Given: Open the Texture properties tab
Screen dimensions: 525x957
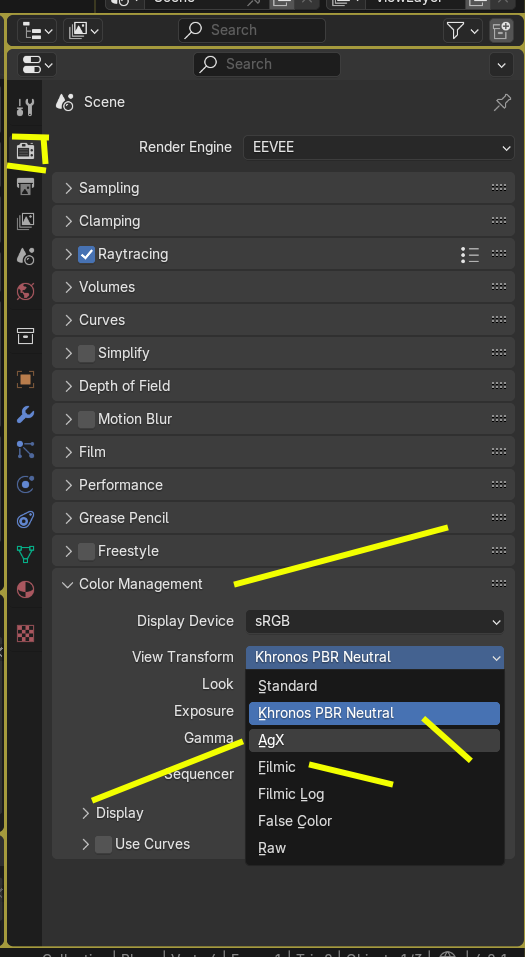Looking at the screenshot, I should coord(25,634).
